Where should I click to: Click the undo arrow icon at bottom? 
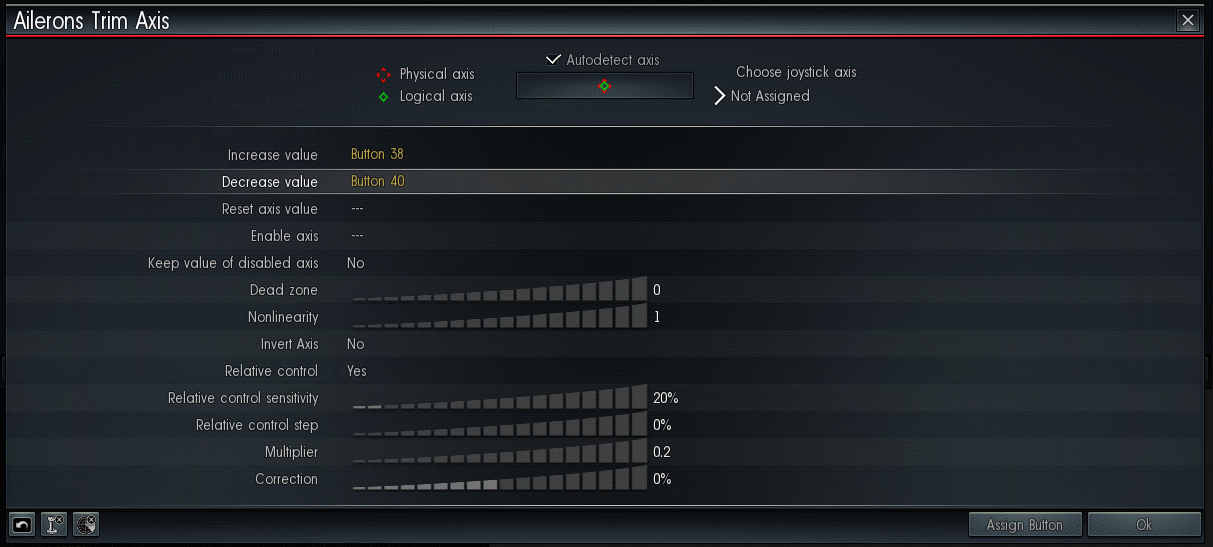point(22,524)
